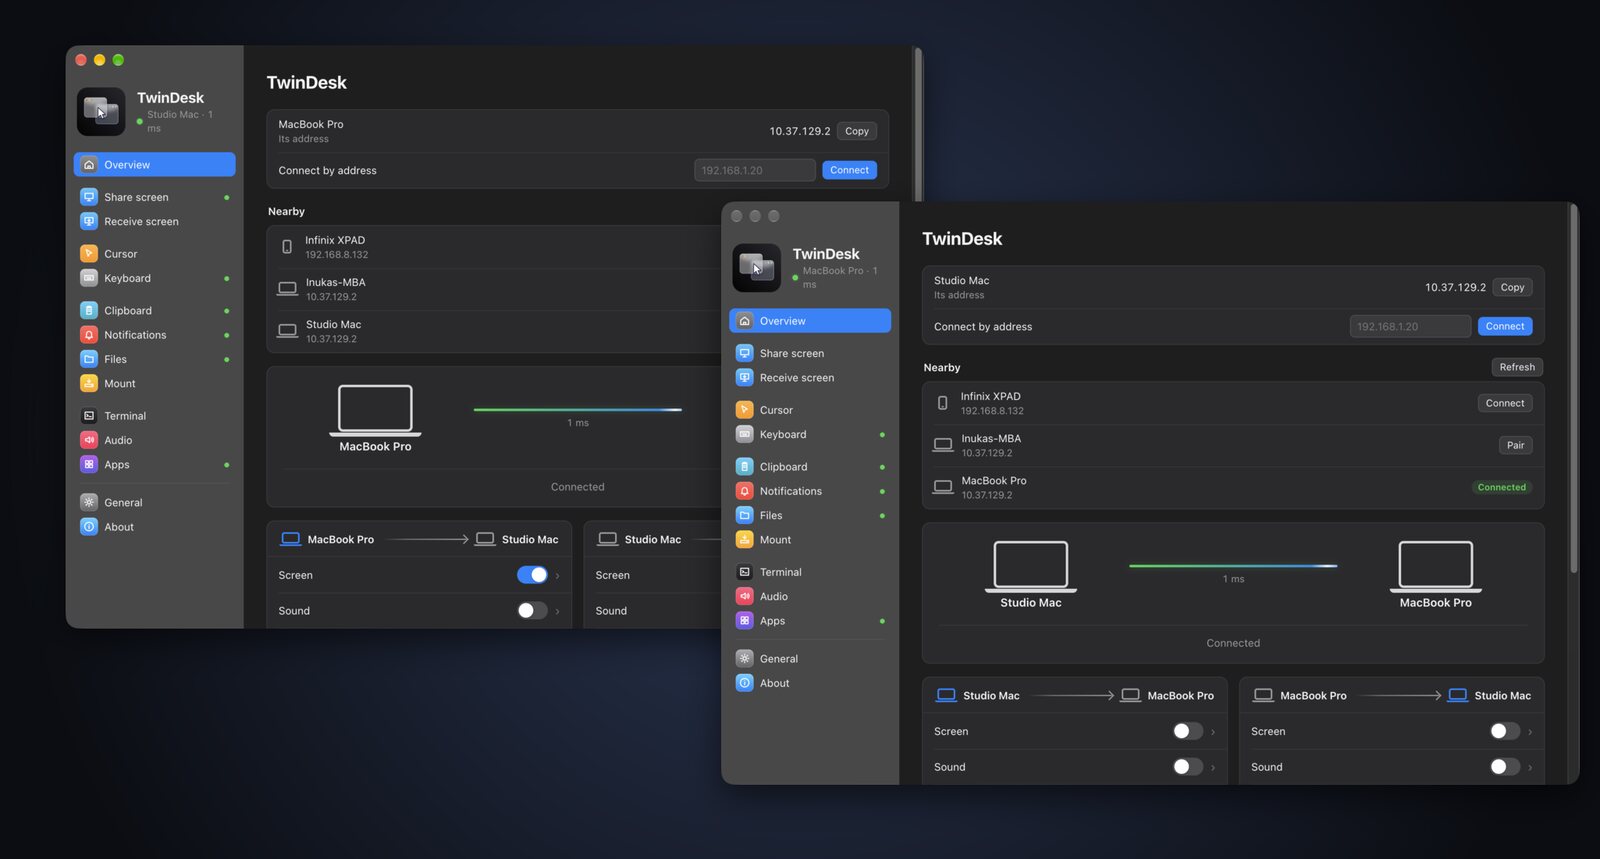1600x859 pixels.
Task: Open Share screen icon in front window sidebar
Action: pyautogui.click(x=744, y=353)
